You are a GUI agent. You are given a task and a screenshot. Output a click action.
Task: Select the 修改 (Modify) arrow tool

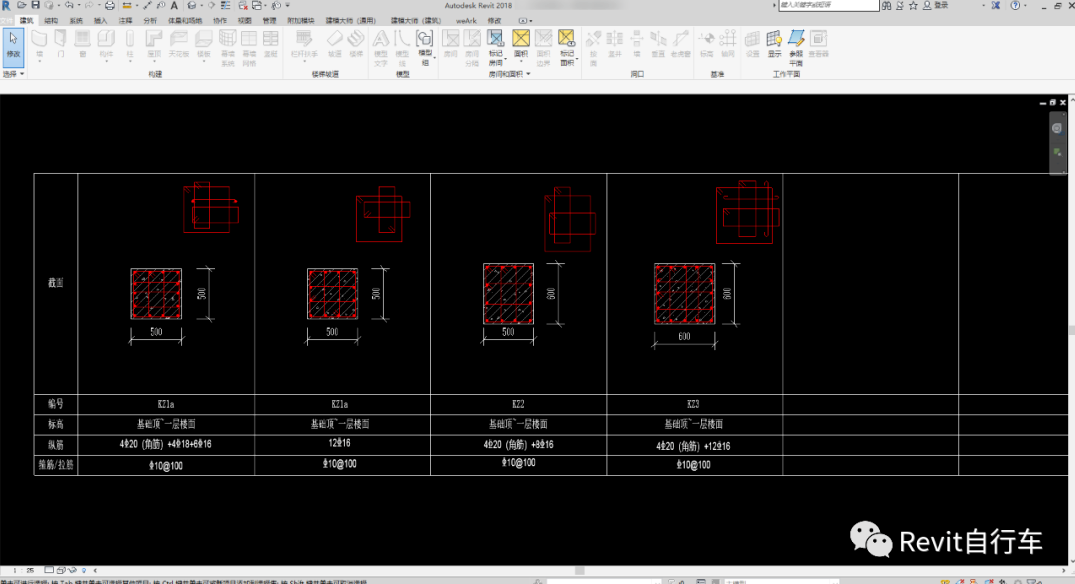click(x=13, y=45)
